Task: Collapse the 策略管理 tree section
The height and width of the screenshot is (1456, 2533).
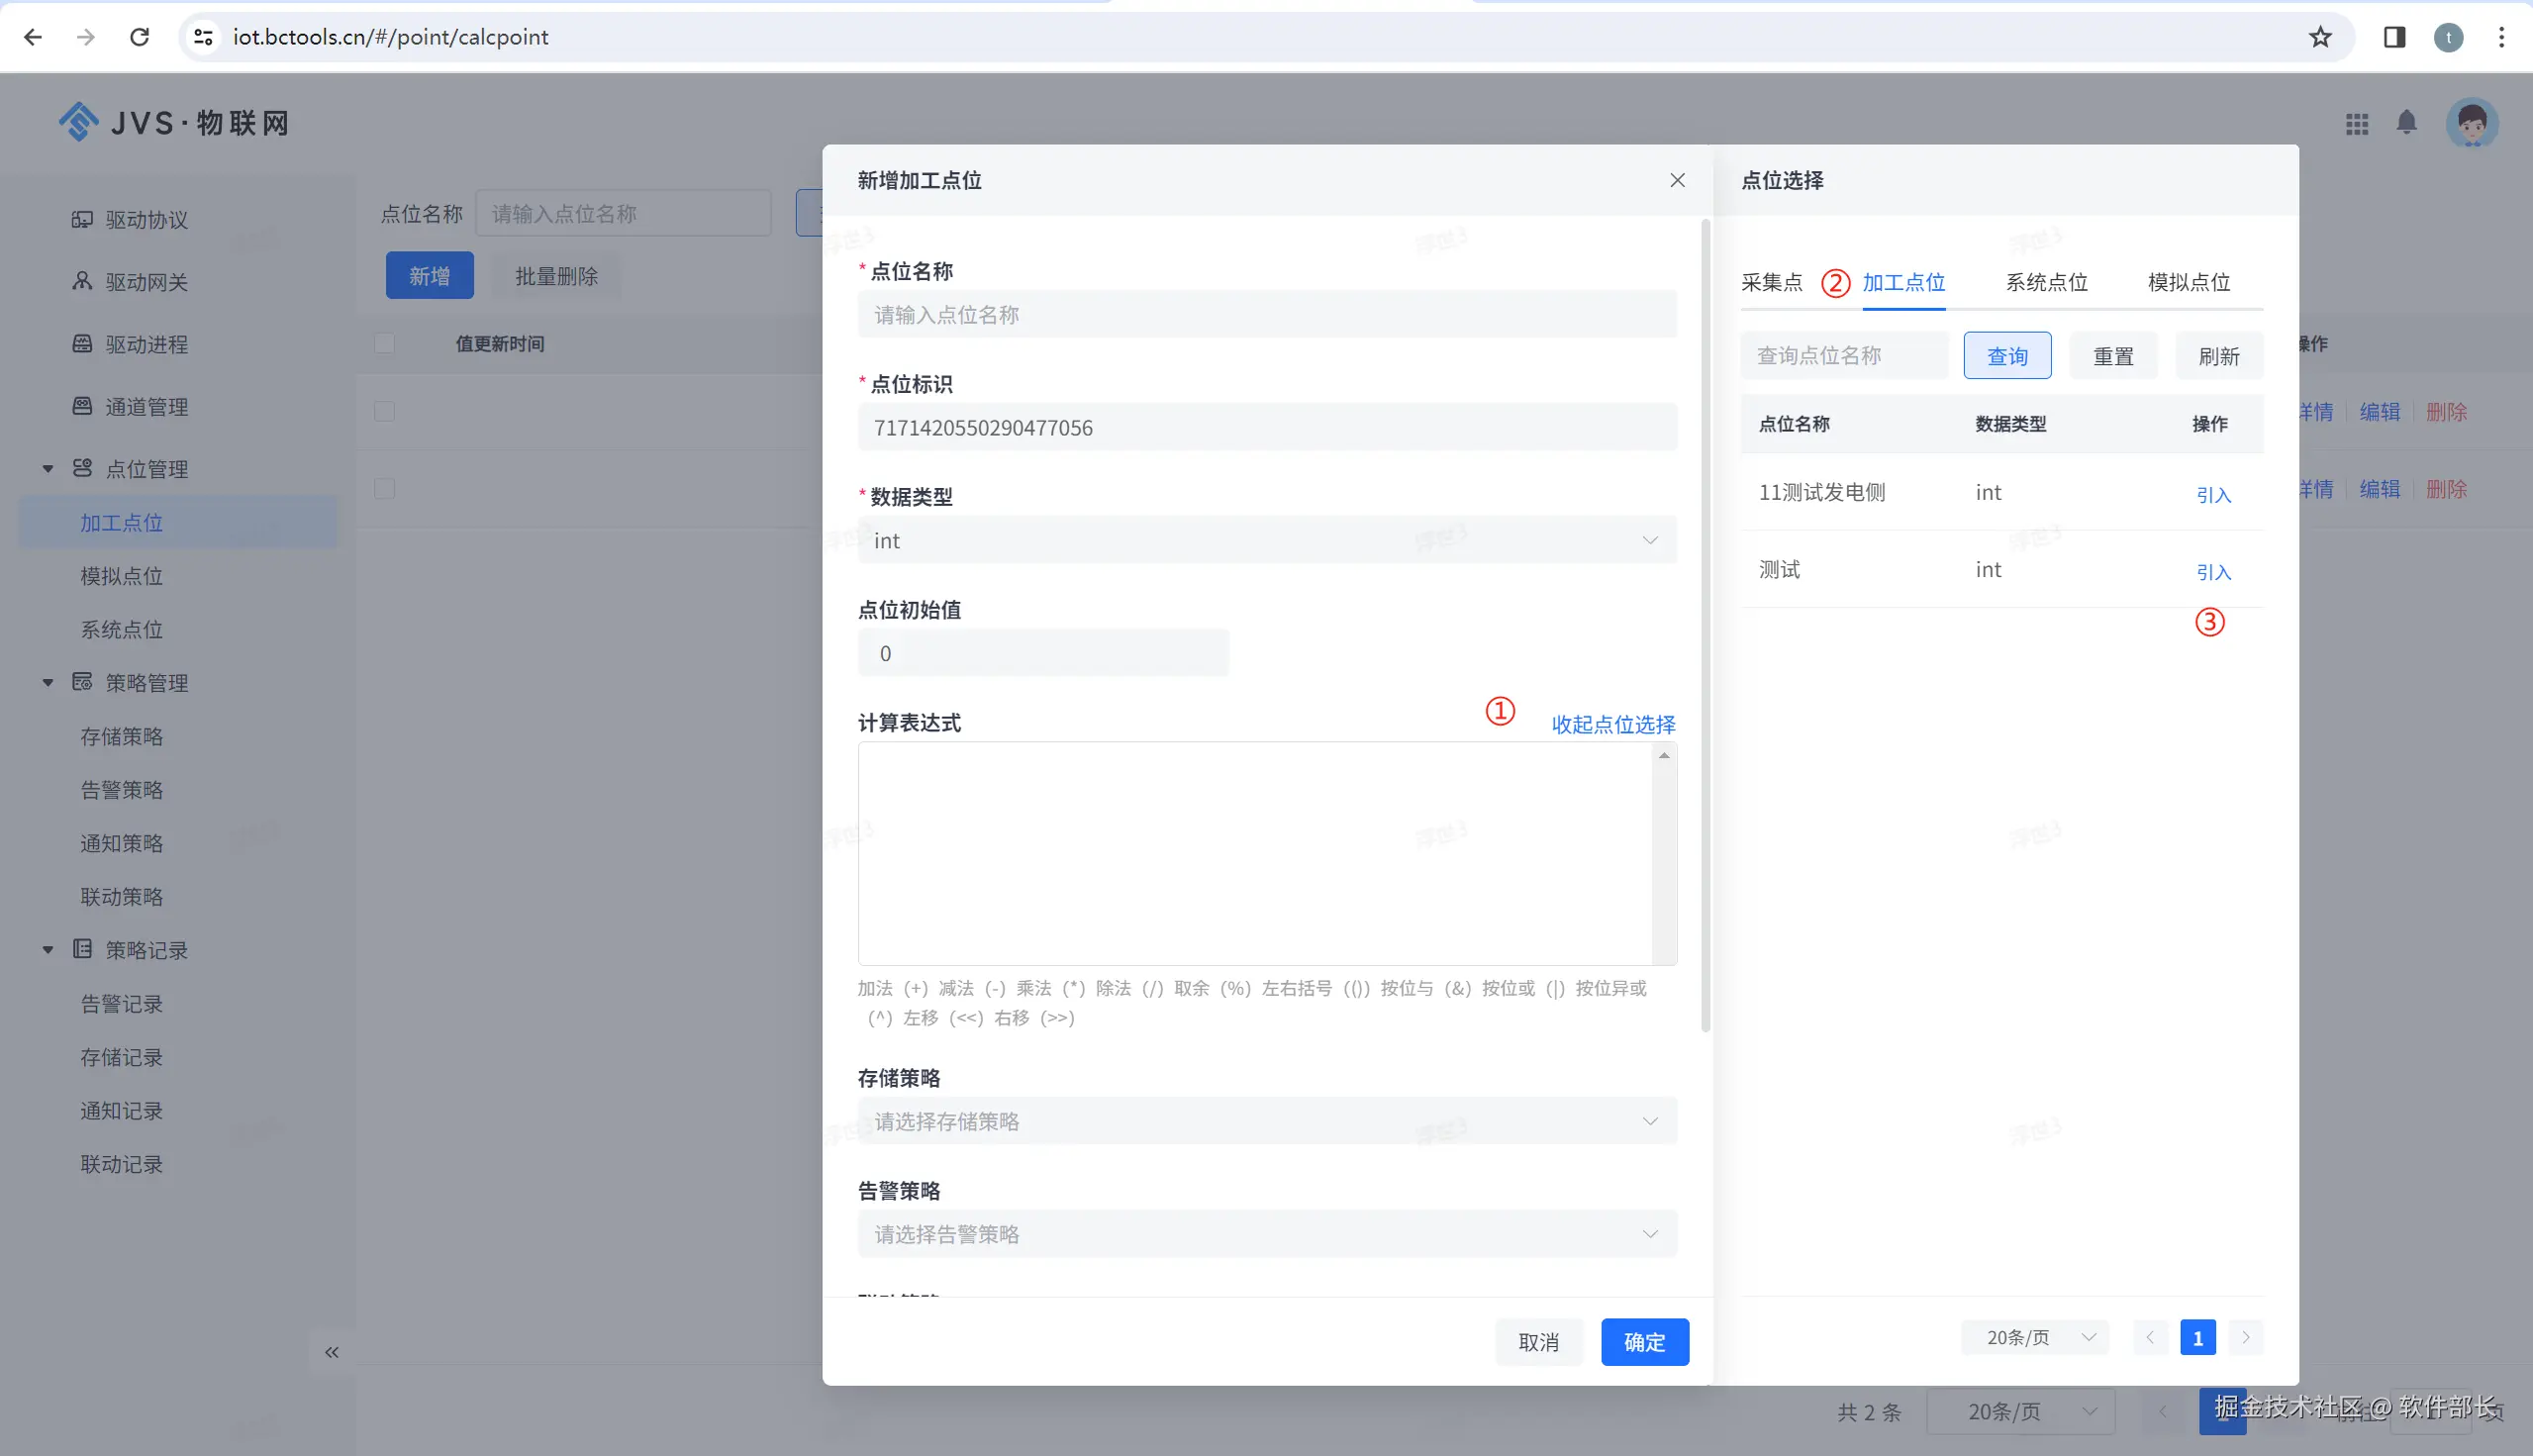Action: point(48,683)
